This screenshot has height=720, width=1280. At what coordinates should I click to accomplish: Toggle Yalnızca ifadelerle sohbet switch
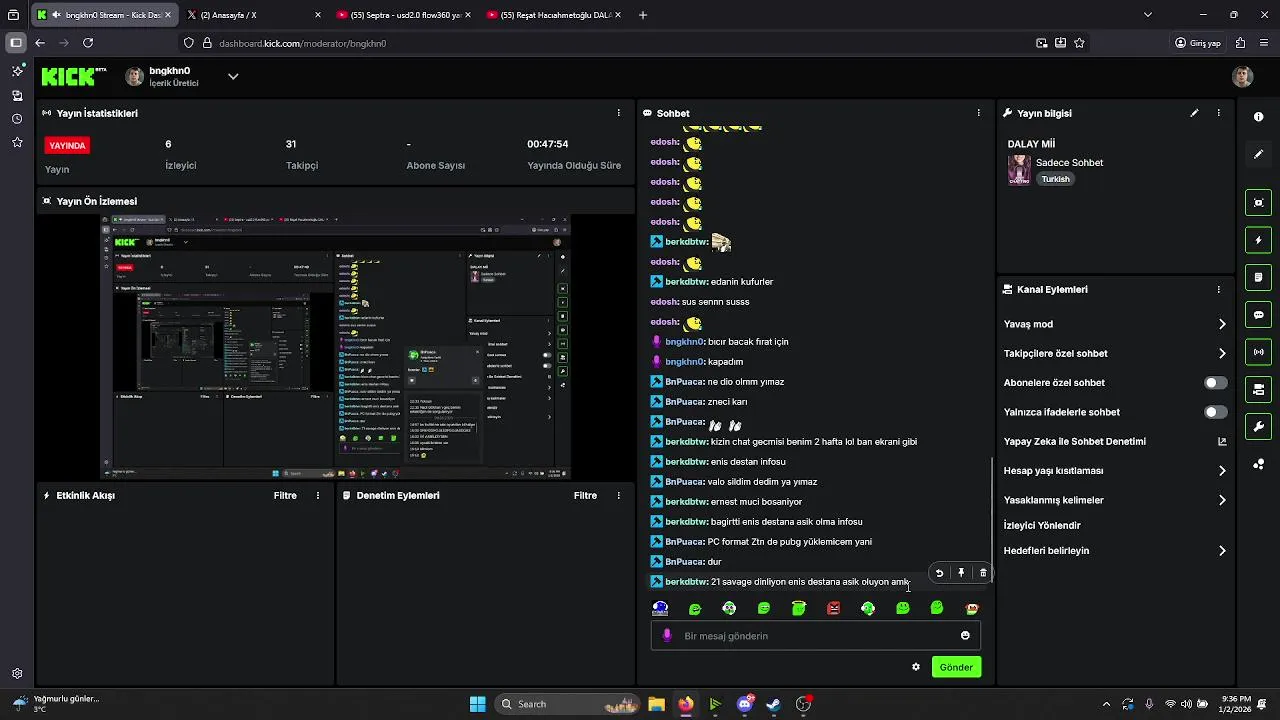tap(1215, 412)
